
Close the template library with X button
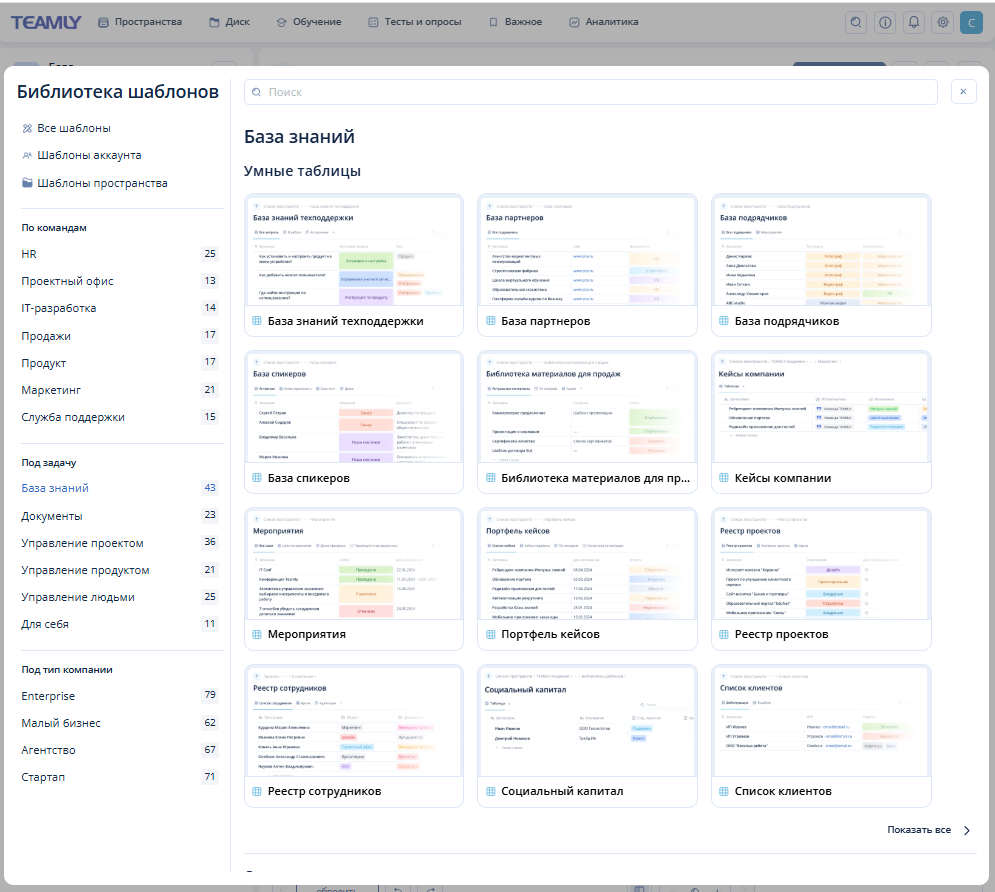(963, 92)
